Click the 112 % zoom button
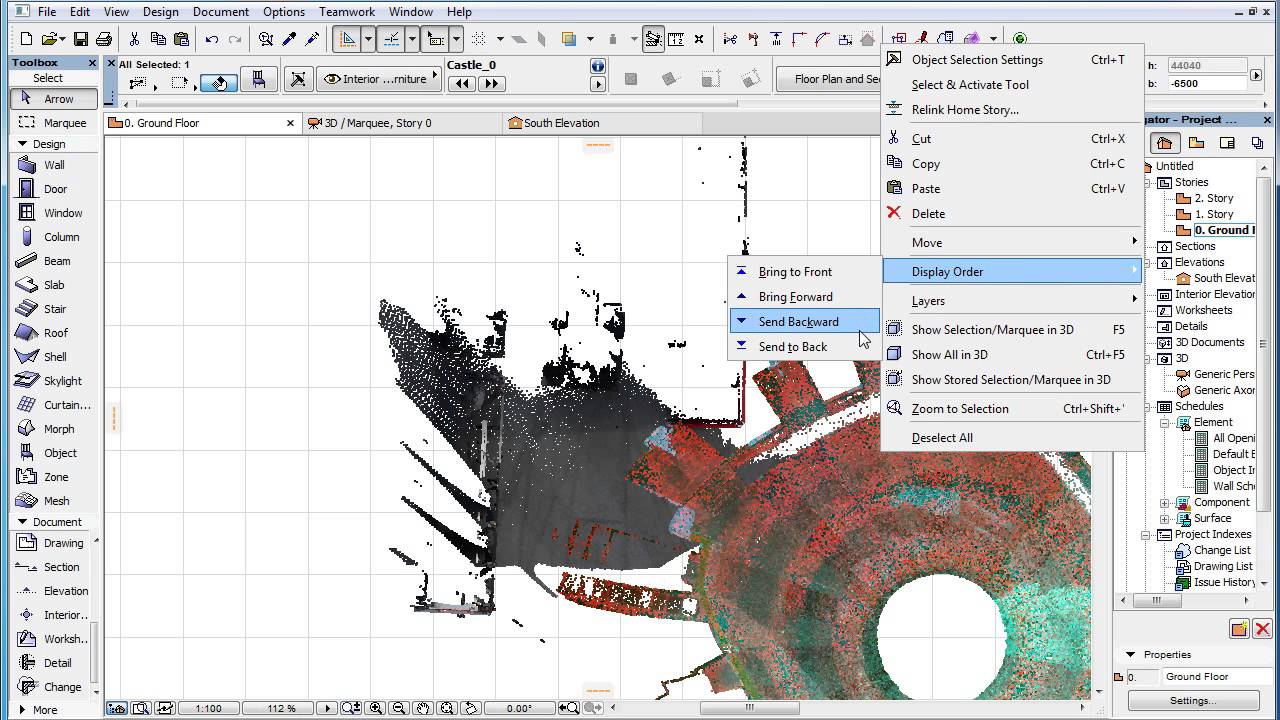The image size is (1280, 720). tap(279, 708)
